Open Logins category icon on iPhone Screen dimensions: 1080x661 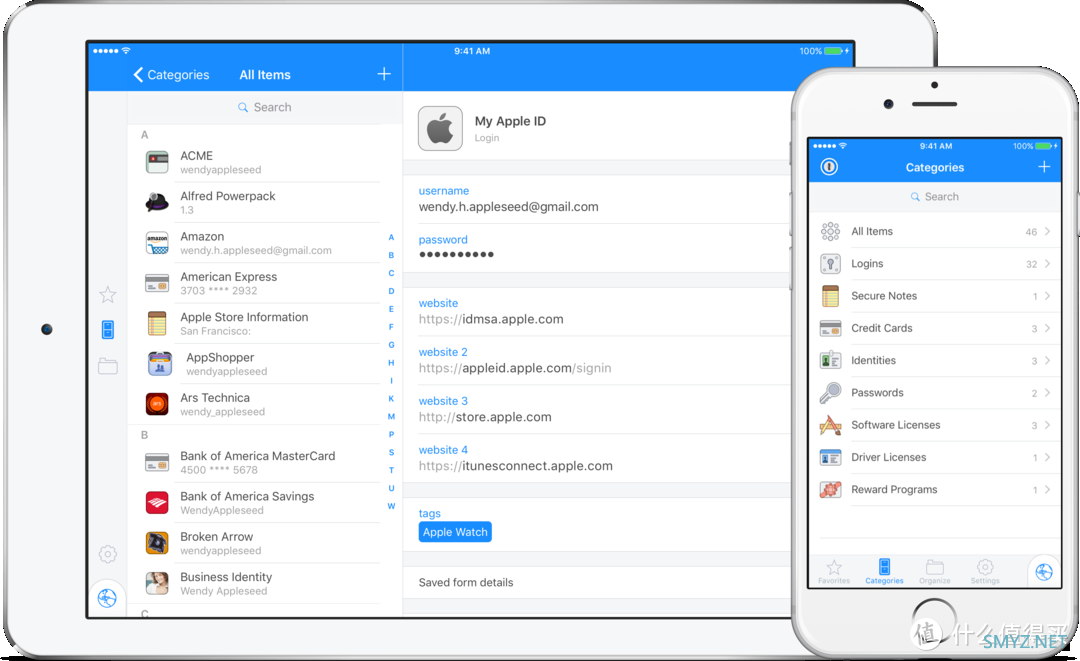pyautogui.click(x=831, y=264)
